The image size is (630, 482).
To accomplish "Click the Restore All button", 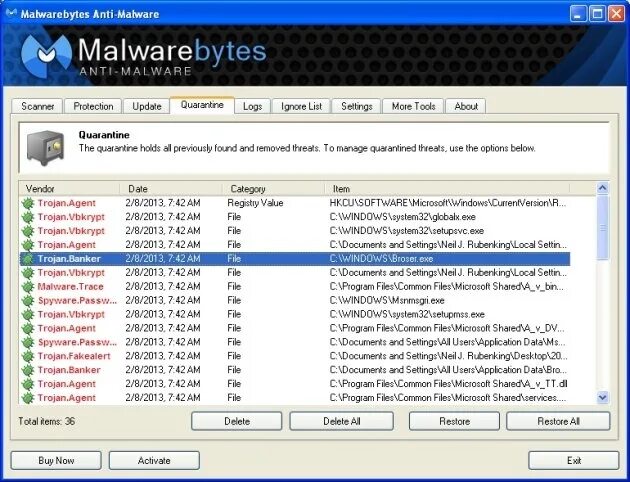I will (558, 421).
